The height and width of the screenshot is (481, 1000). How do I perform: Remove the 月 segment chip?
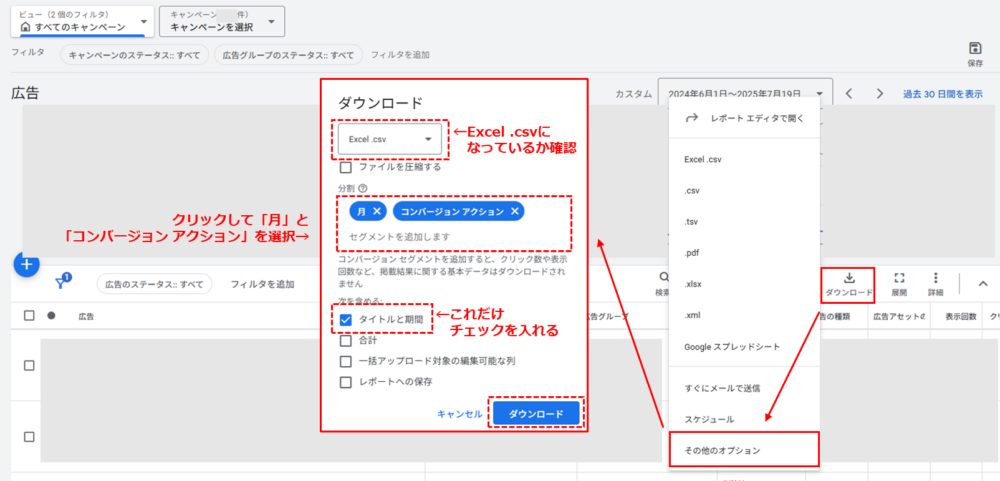376,211
